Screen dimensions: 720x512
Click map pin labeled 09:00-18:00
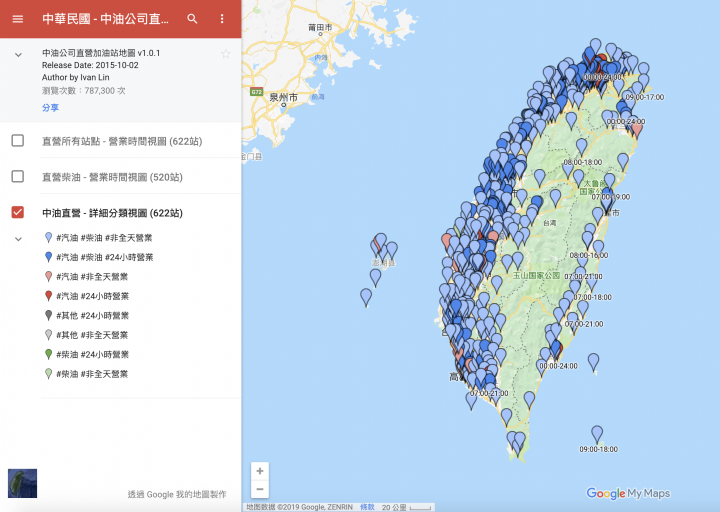click(x=596, y=435)
